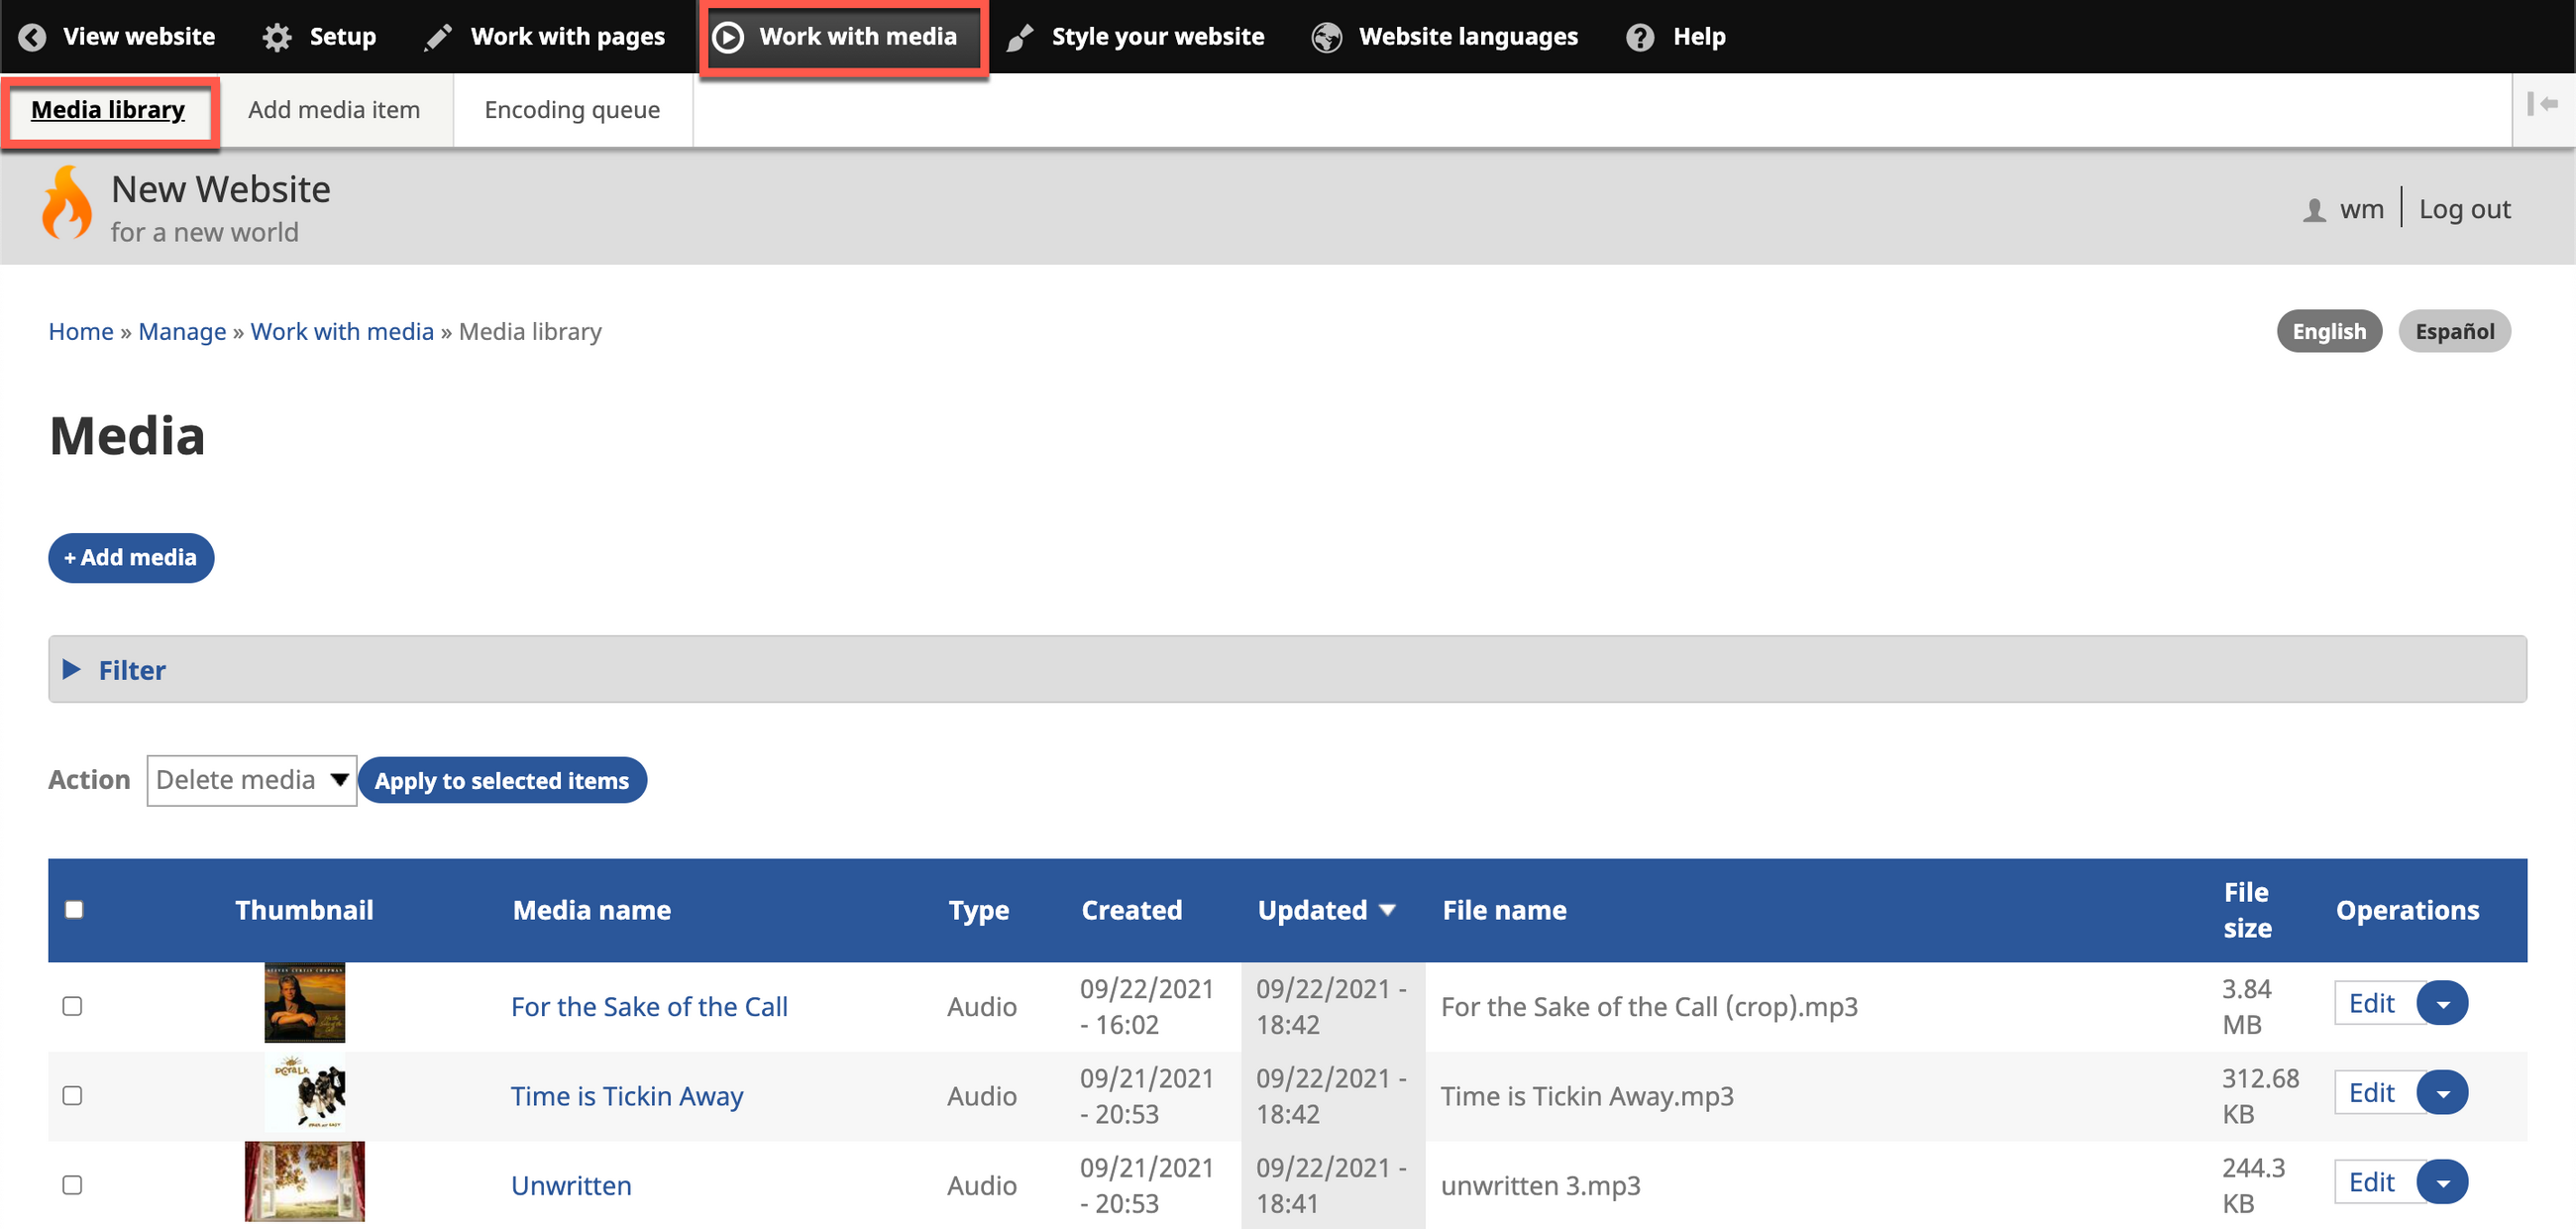Select the For the Sake of the Call row checkbox
The height and width of the screenshot is (1229, 2576).
pyautogui.click(x=72, y=1005)
